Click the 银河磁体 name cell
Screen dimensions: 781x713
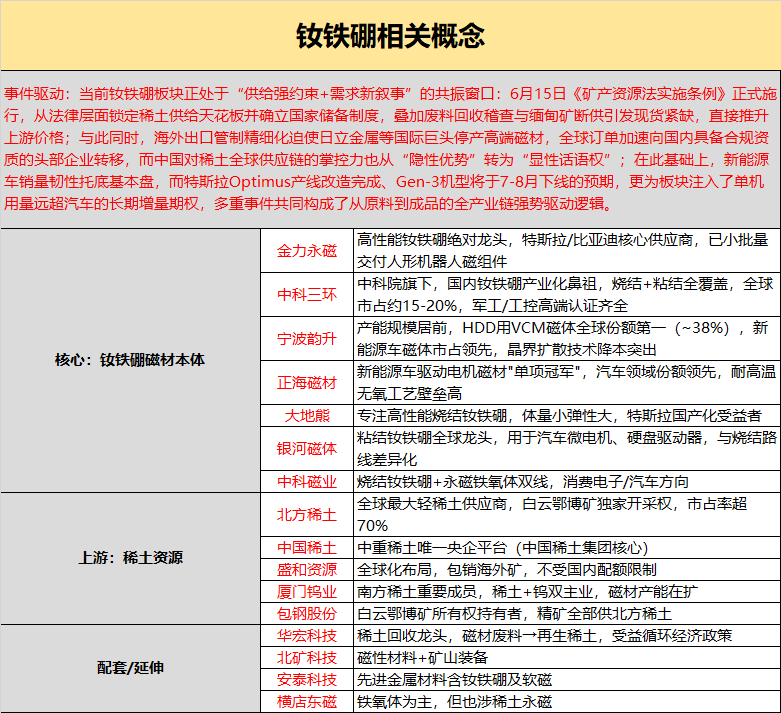(307, 448)
